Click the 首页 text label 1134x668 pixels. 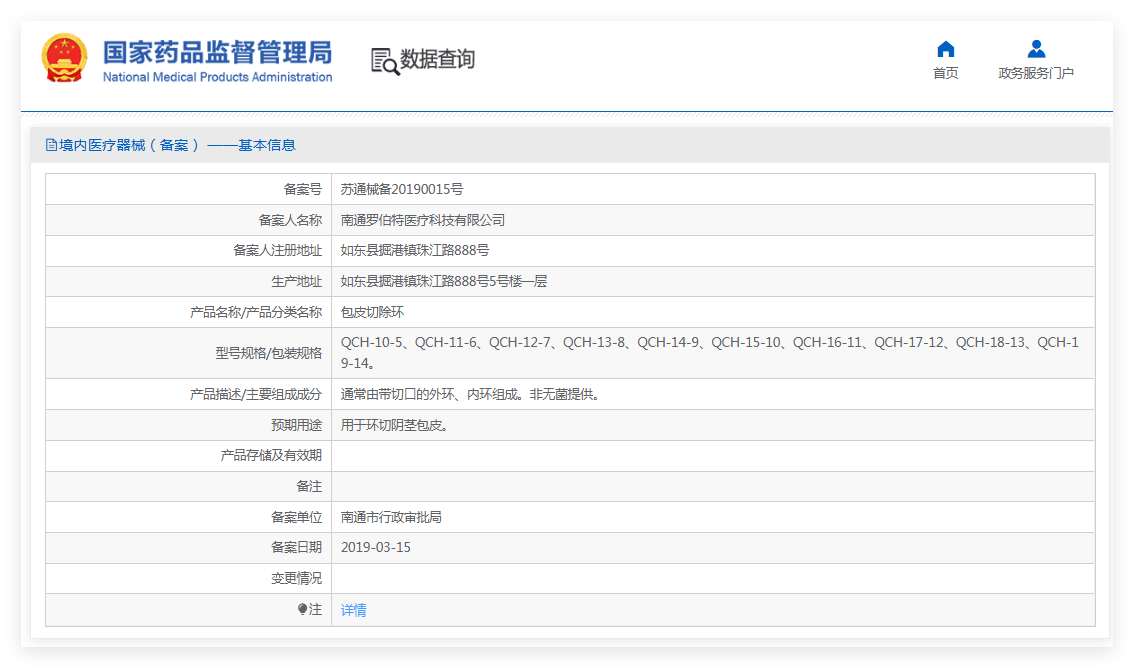[x=945, y=73]
